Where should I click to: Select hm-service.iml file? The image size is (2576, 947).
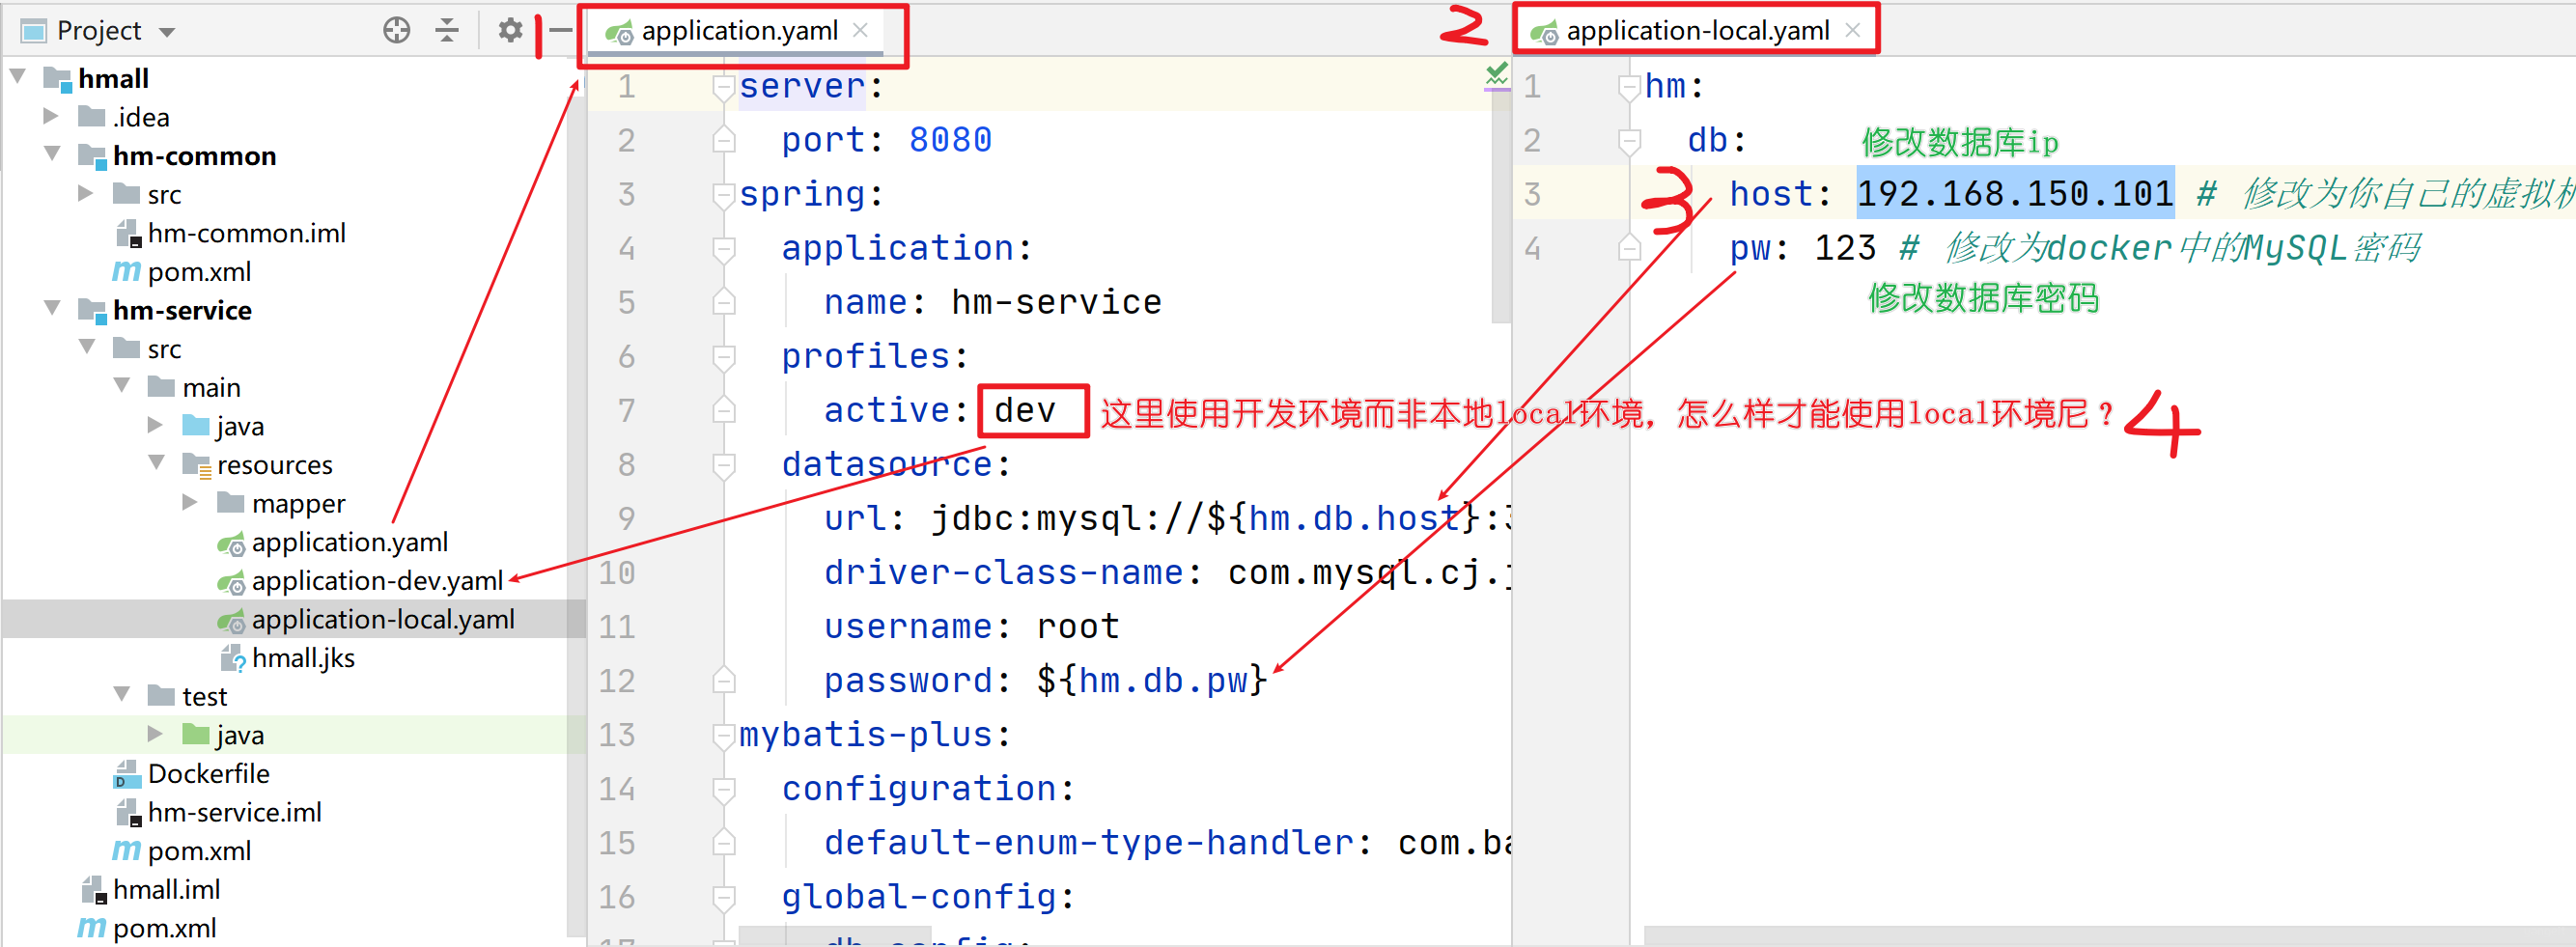tap(234, 812)
